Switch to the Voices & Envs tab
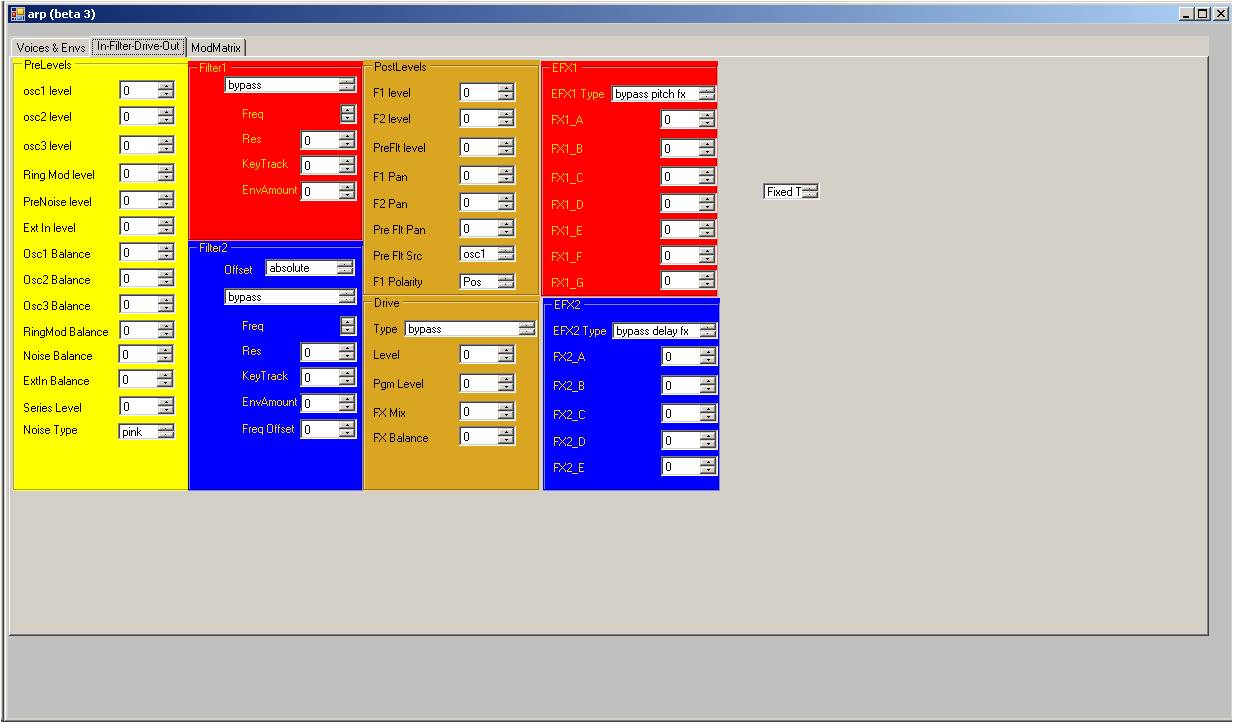 click(50, 48)
